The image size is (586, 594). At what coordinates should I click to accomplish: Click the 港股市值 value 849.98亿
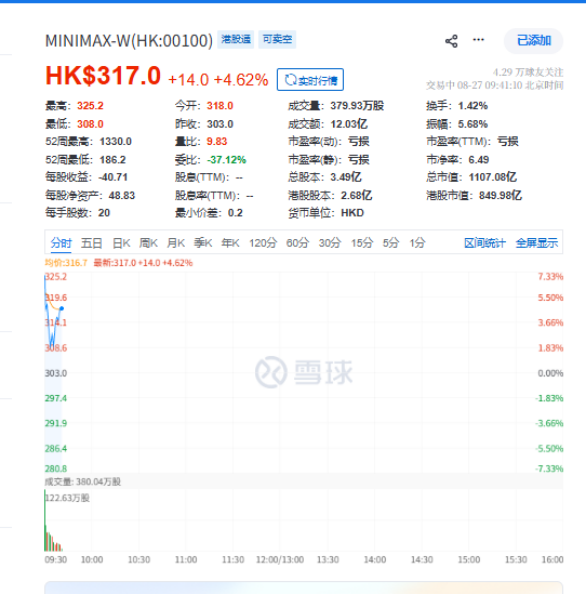[x=500, y=195]
